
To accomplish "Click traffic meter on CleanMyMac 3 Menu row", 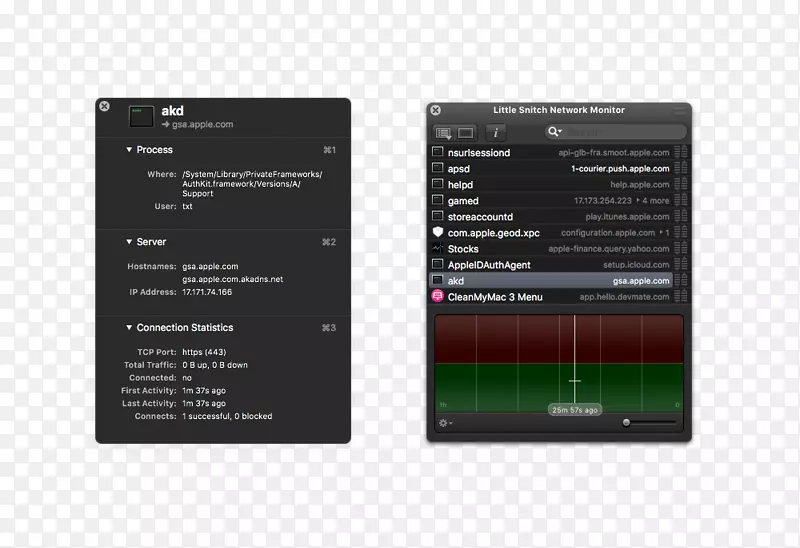I will coord(681,296).
